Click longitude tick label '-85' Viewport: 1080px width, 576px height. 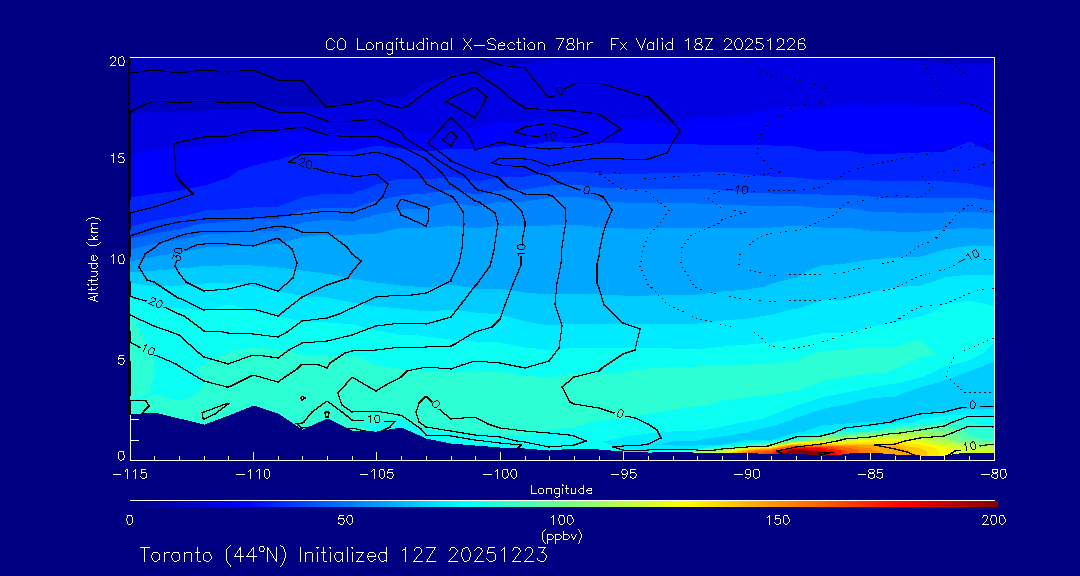(871, 474)
